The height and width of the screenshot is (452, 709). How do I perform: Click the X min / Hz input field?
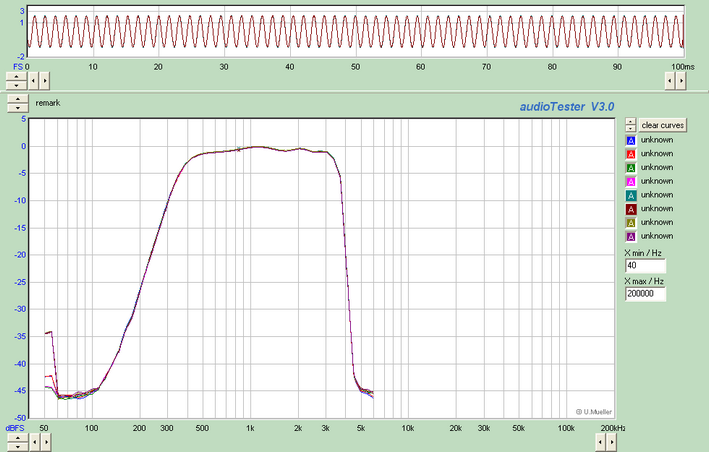pyautogui.click(x=645, y=266)
